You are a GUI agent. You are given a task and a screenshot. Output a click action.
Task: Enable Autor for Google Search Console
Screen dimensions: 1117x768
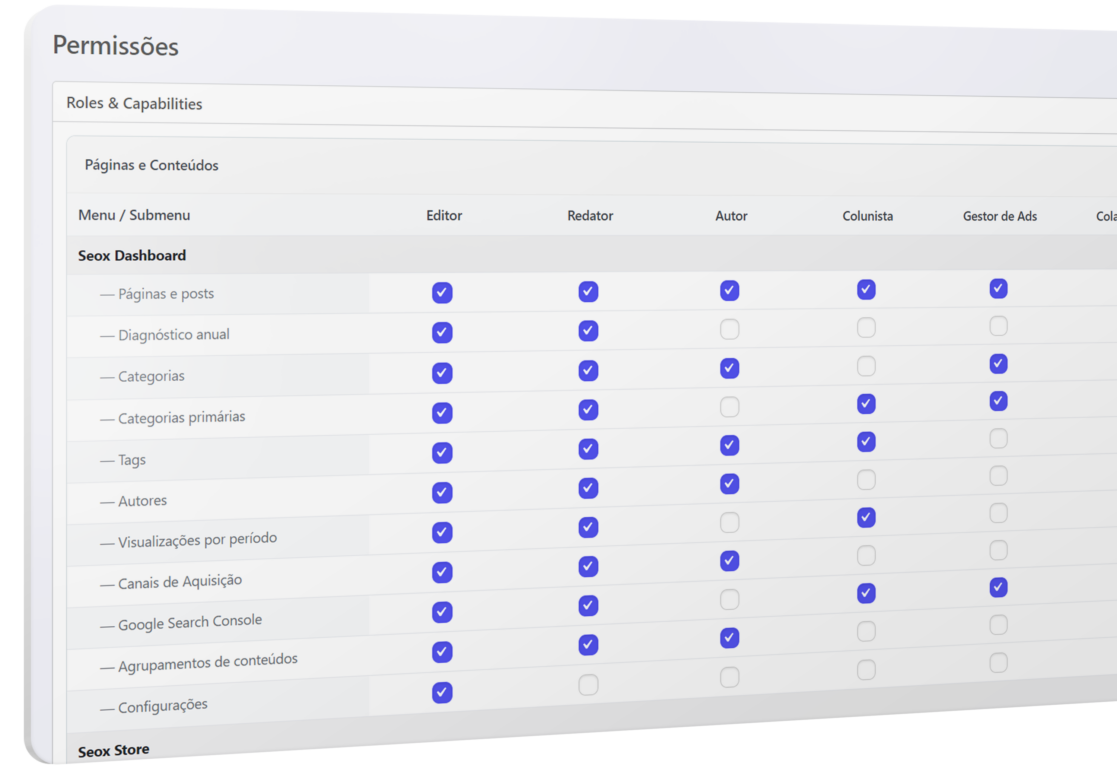pos(730,599)
